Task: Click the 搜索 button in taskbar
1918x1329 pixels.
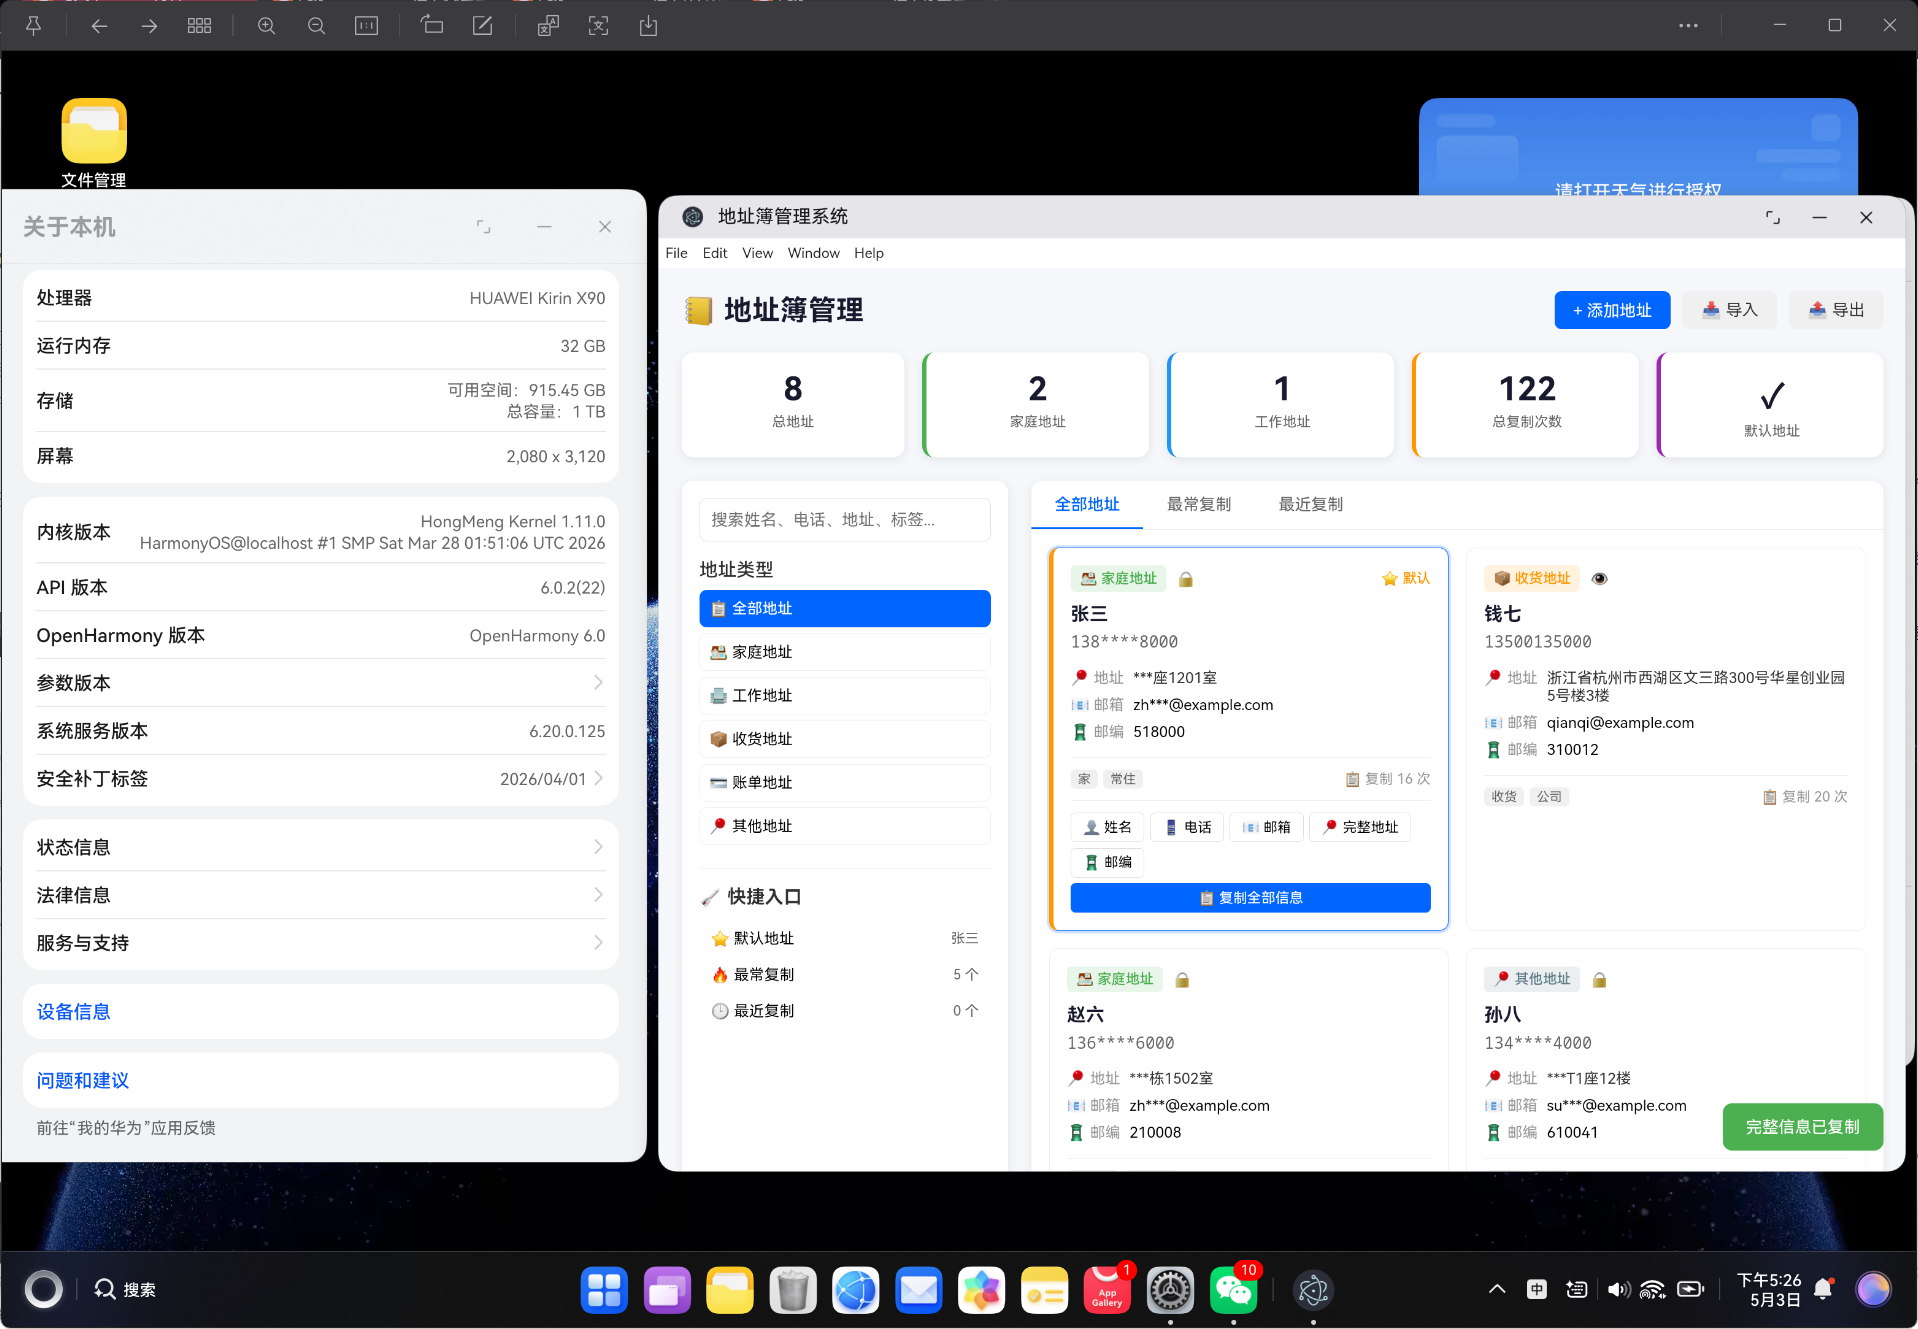Action: coord(125,1290)
